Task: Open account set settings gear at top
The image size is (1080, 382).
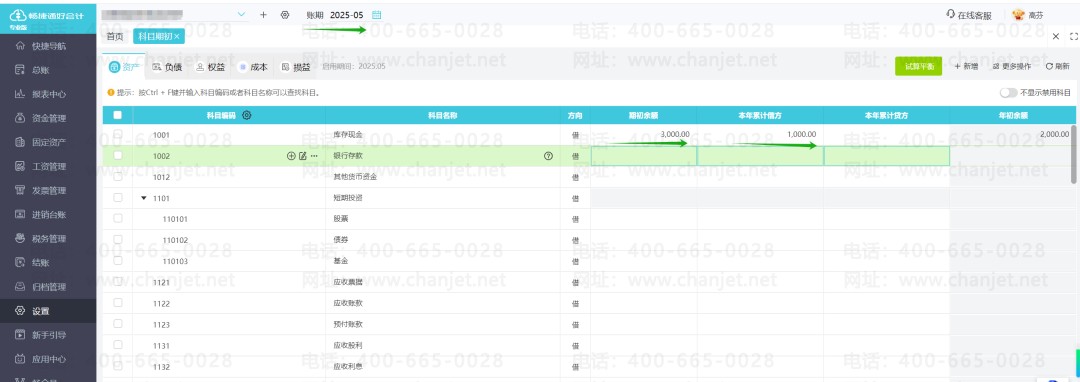Action: pos(285,14)
